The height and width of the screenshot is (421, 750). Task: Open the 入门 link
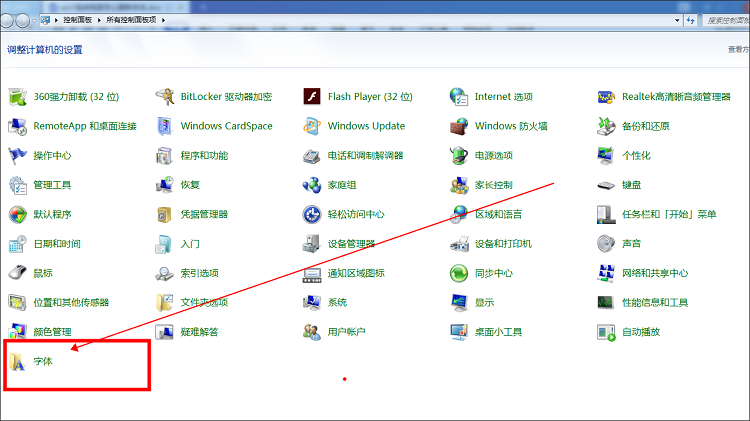(x=190, y=244)
